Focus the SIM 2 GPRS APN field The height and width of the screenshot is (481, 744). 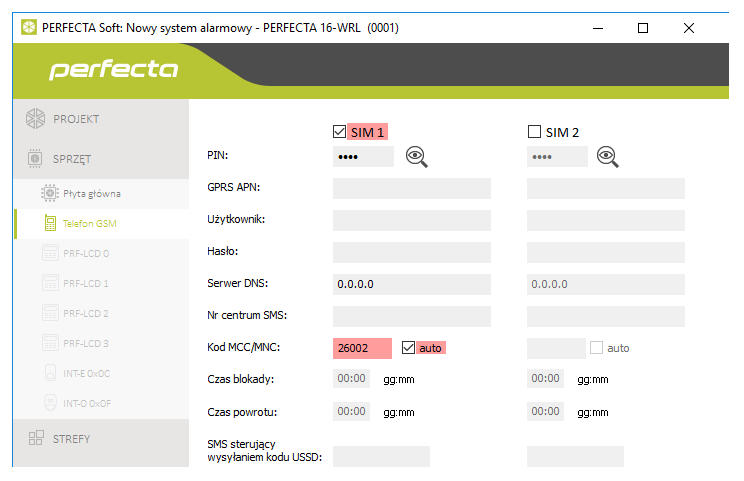coord(606,188)
